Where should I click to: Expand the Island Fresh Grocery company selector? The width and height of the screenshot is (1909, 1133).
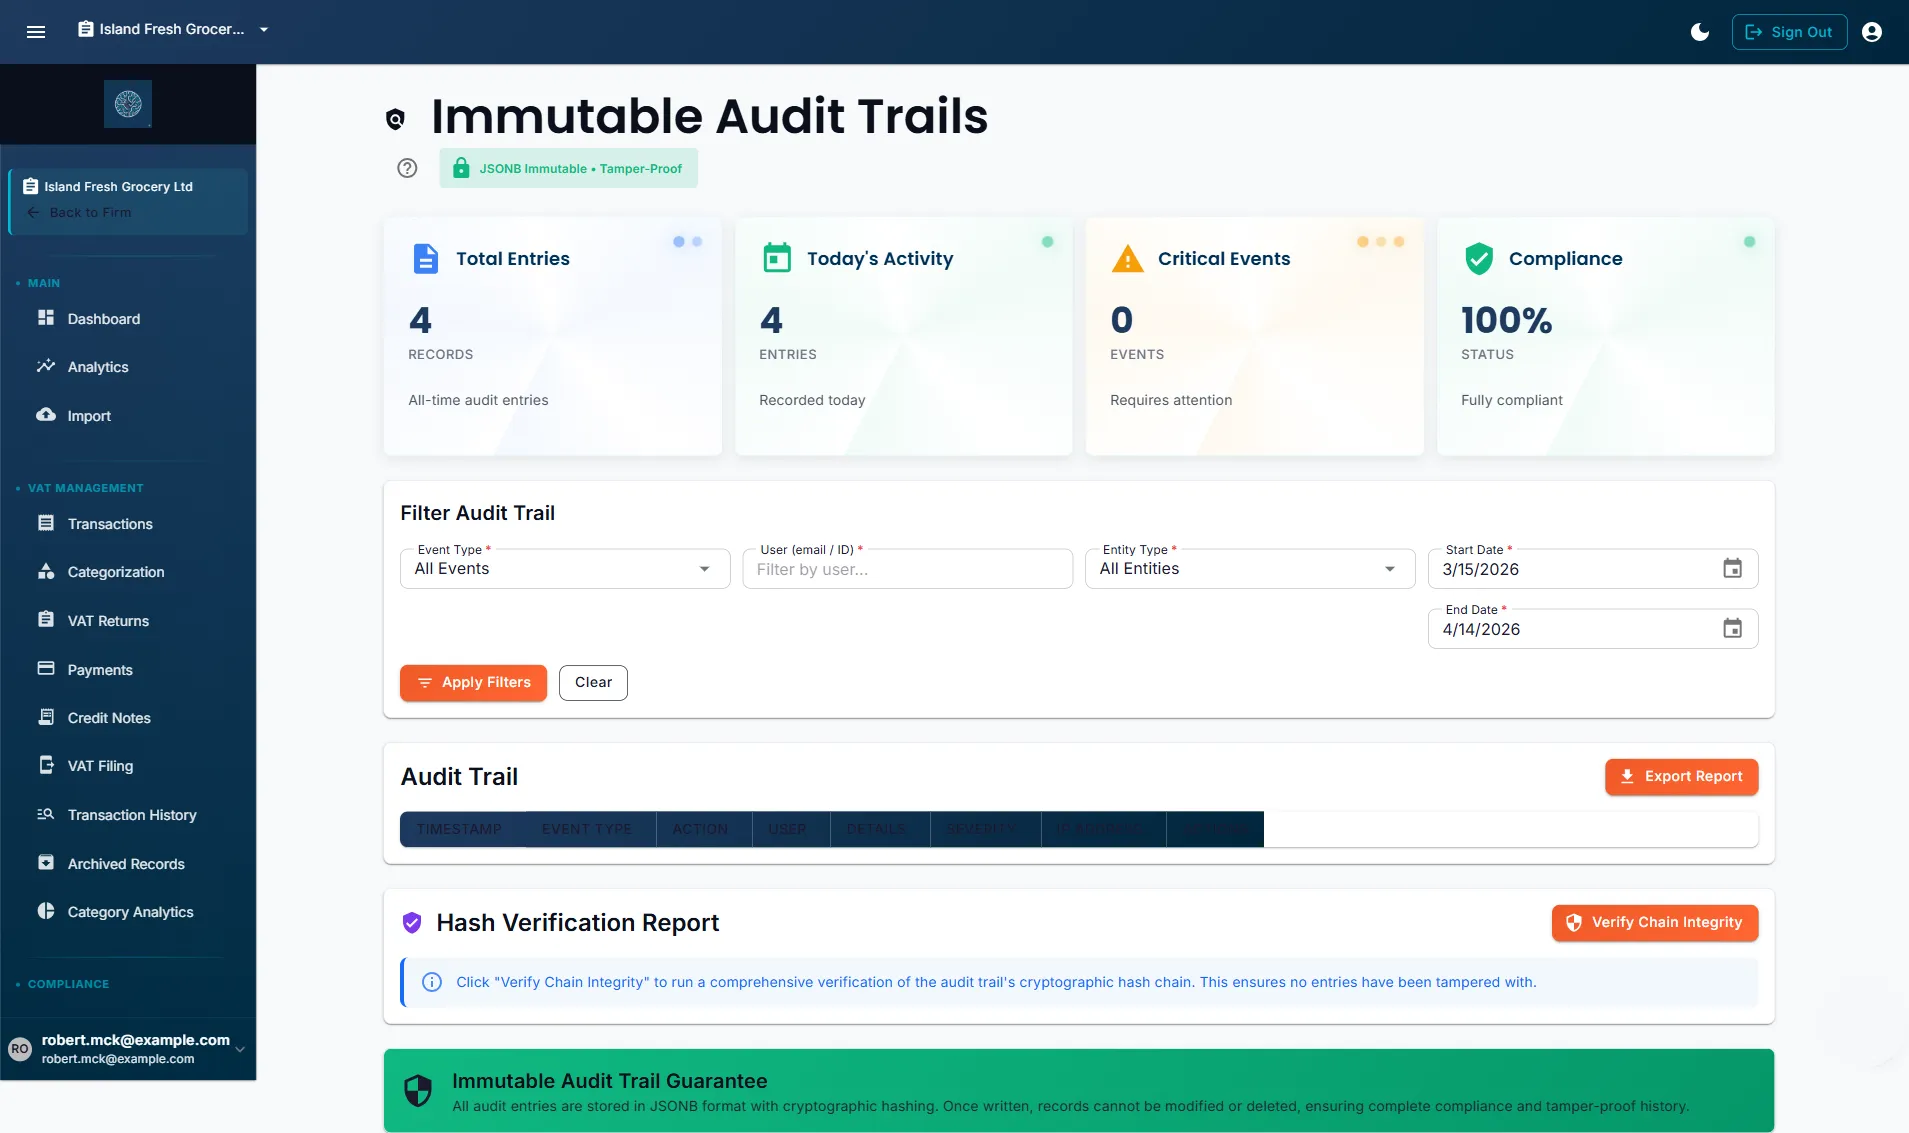click(174, 30)
